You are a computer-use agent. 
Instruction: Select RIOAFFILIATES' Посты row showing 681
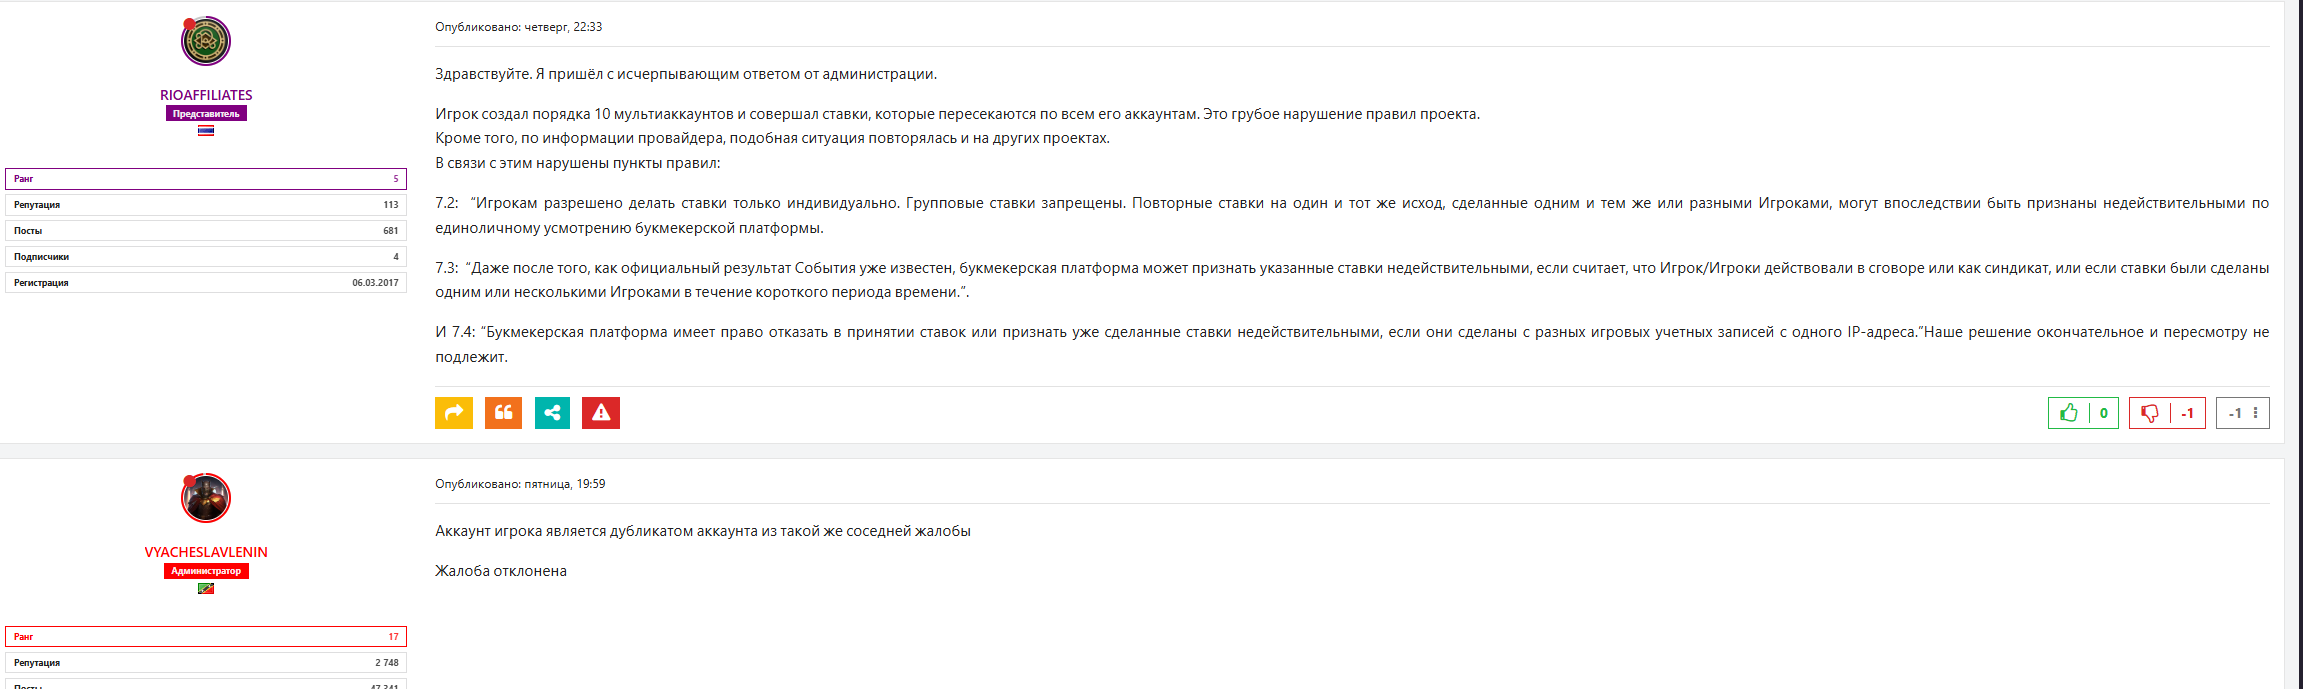pos(206,231)
